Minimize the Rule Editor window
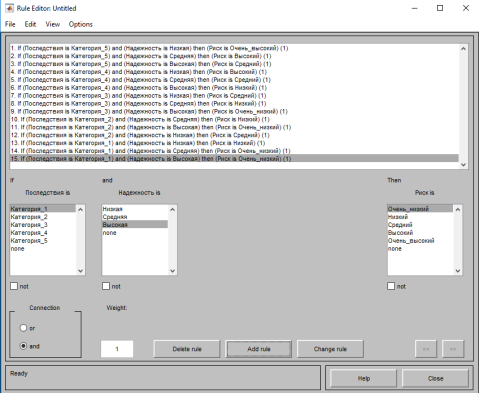 (x=414, y=8)
